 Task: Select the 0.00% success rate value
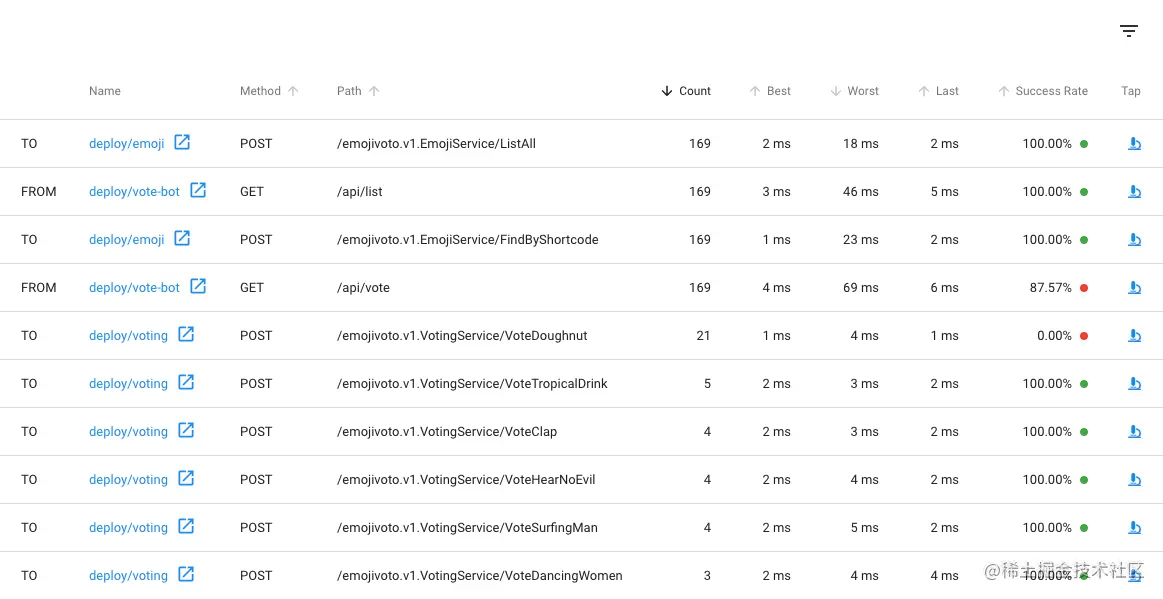coord(1054,336)
